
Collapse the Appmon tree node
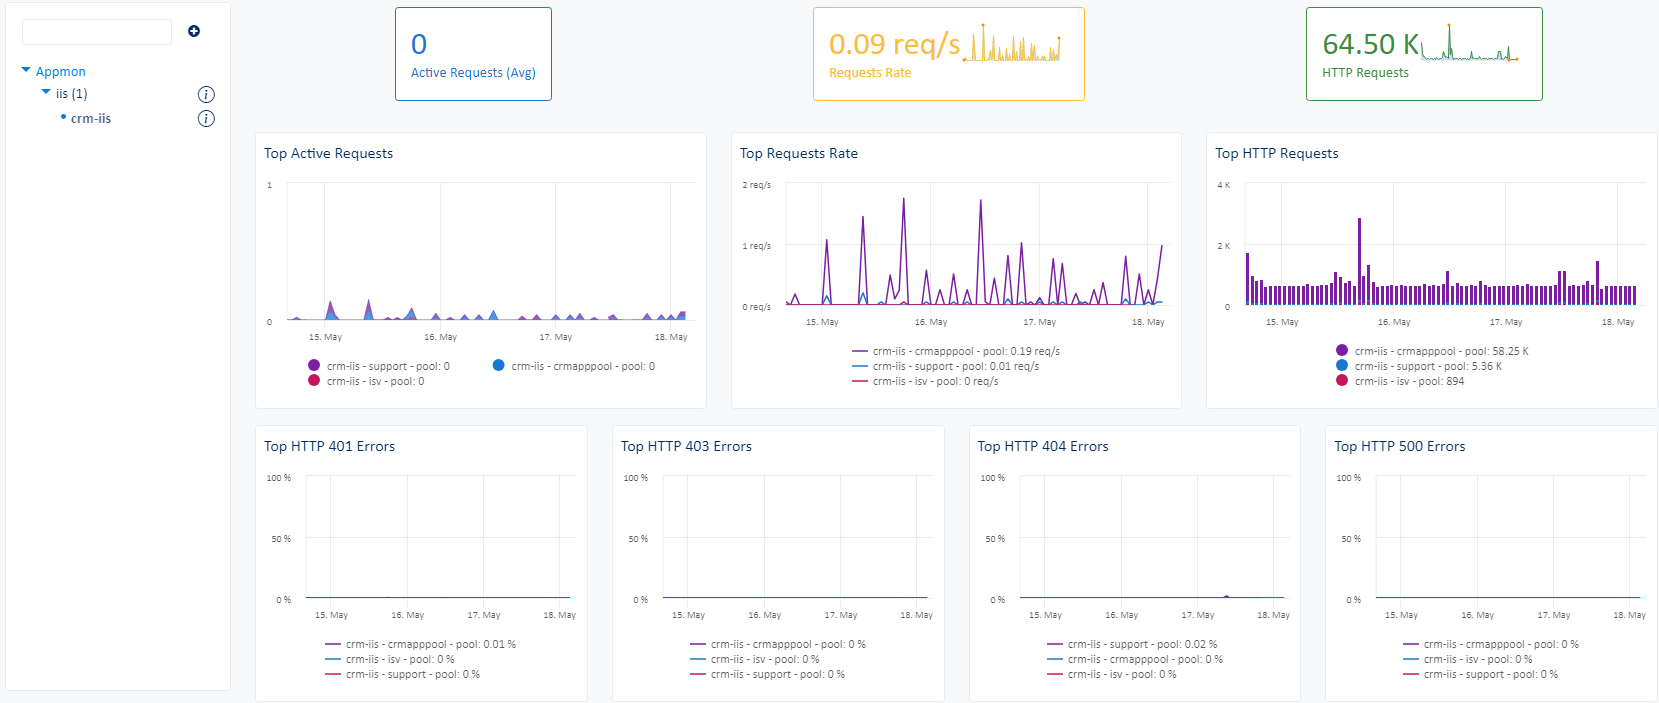point(26,71)
